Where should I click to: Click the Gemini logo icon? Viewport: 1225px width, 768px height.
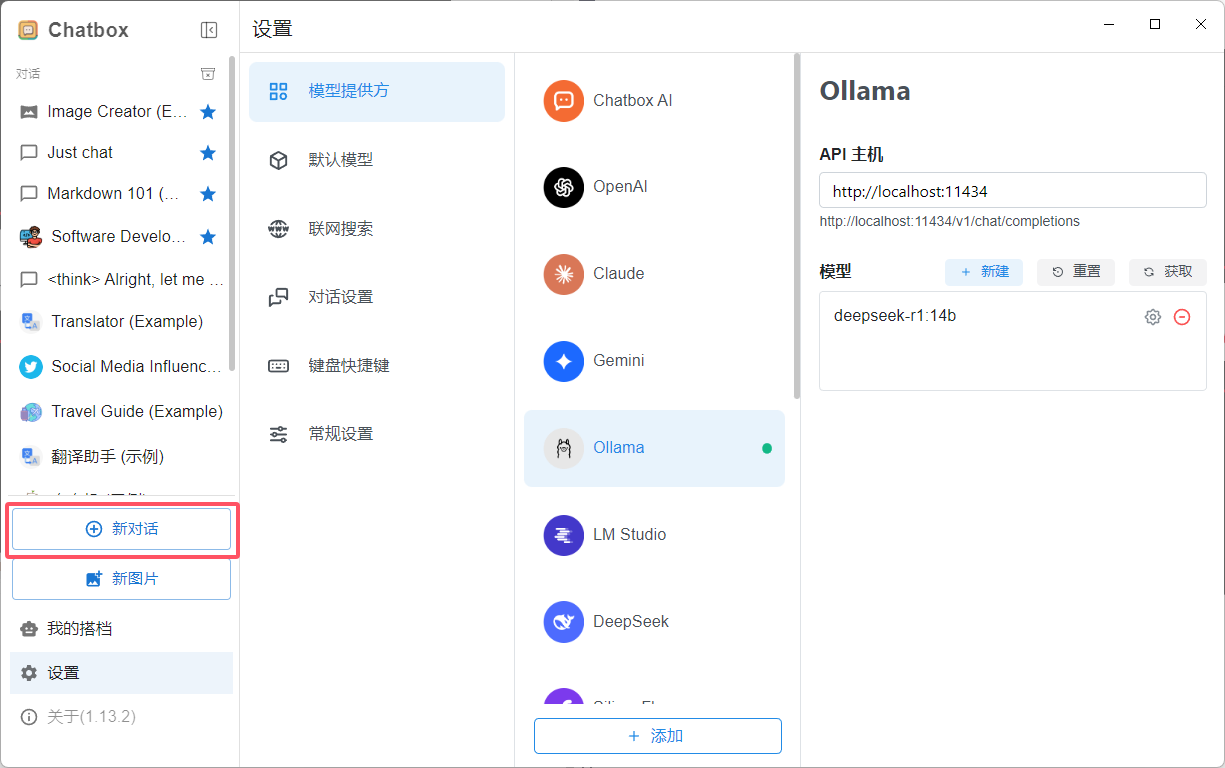tap(564, 361)
